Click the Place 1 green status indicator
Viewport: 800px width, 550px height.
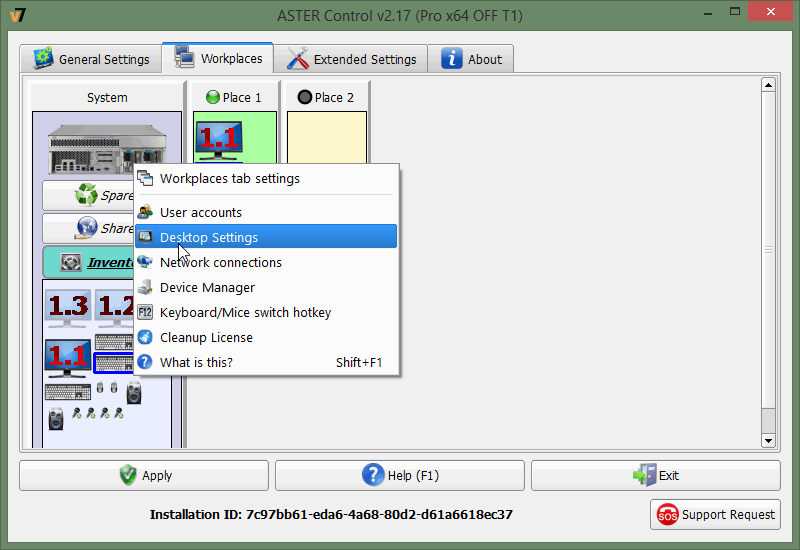click(212, 98)
